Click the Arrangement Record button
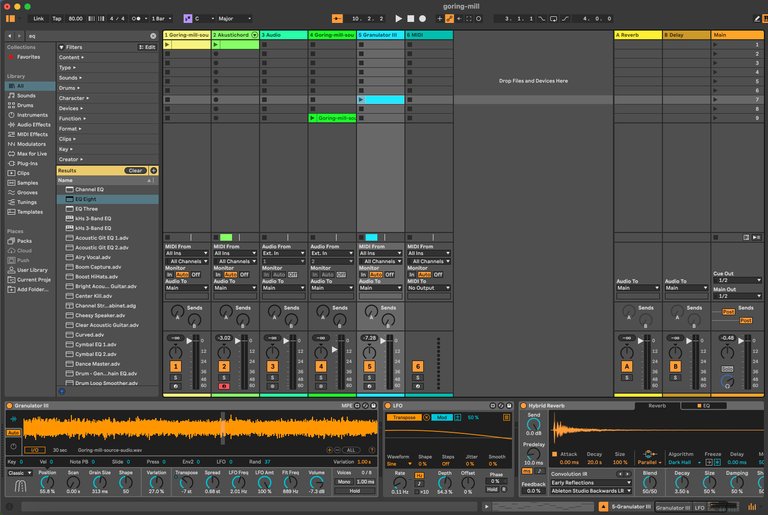Screen dimensions: 768x515 click(x=422, y=19)
